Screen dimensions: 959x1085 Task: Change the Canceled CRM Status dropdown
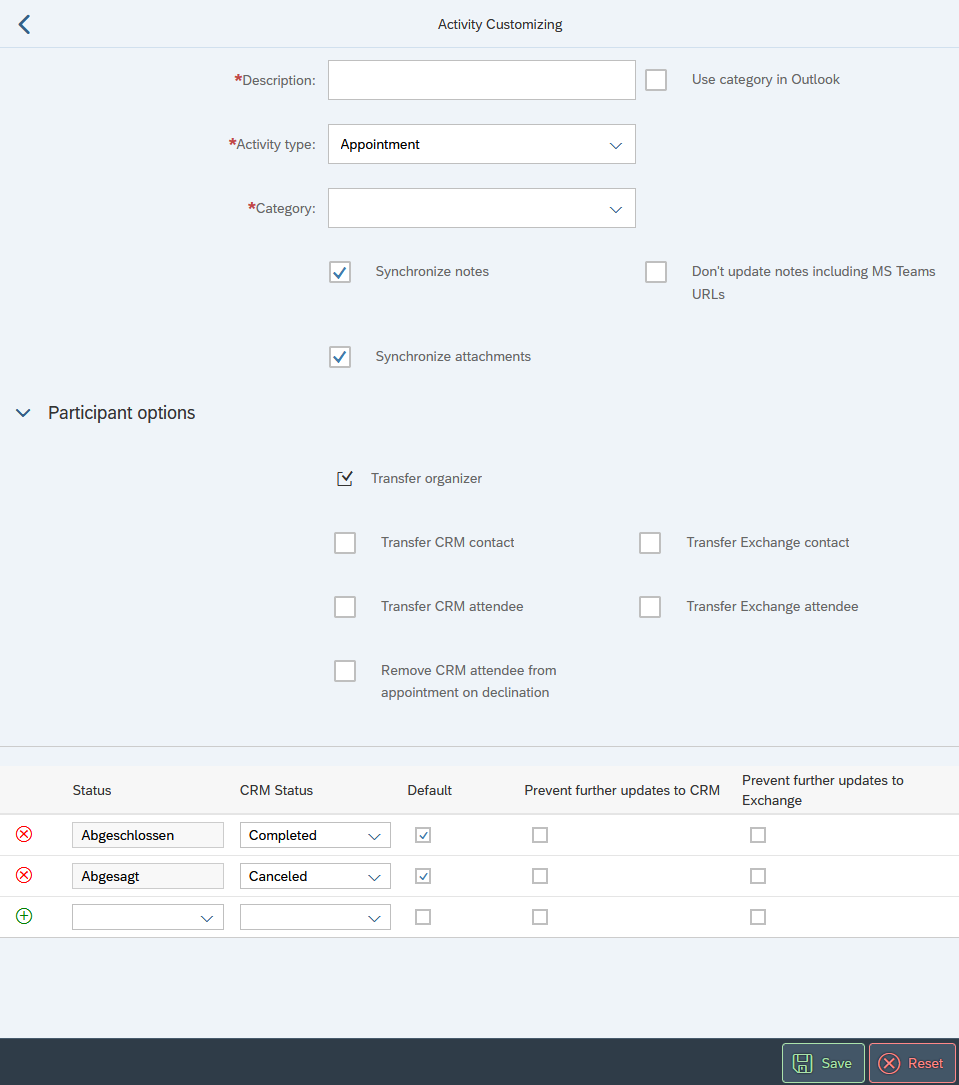[x=315, y=876]
